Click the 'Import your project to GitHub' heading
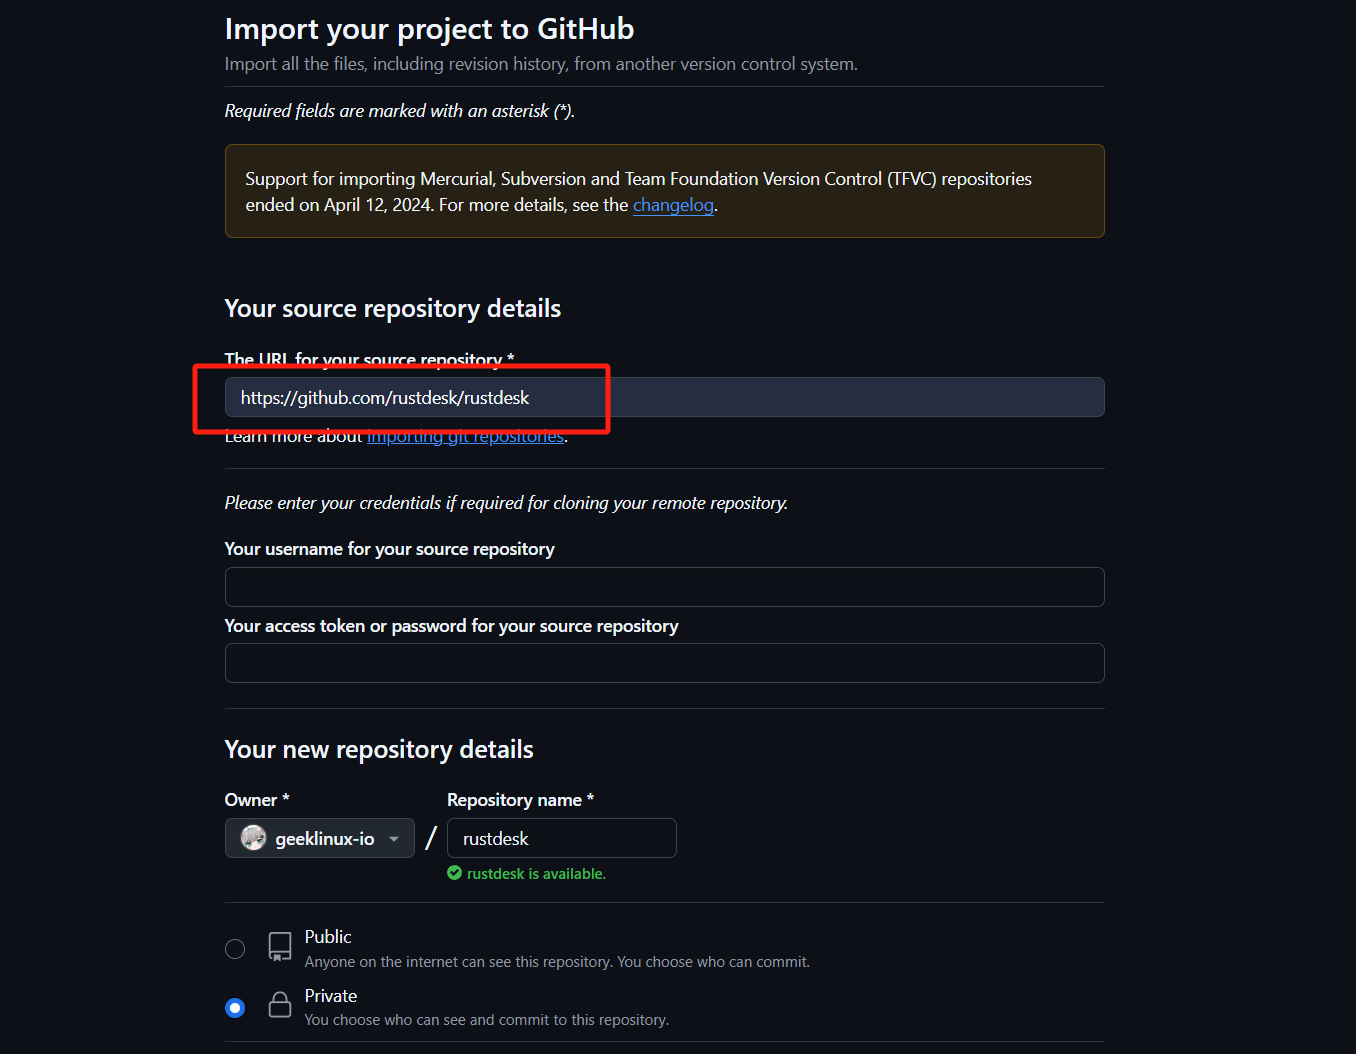 tap(429, 29)
